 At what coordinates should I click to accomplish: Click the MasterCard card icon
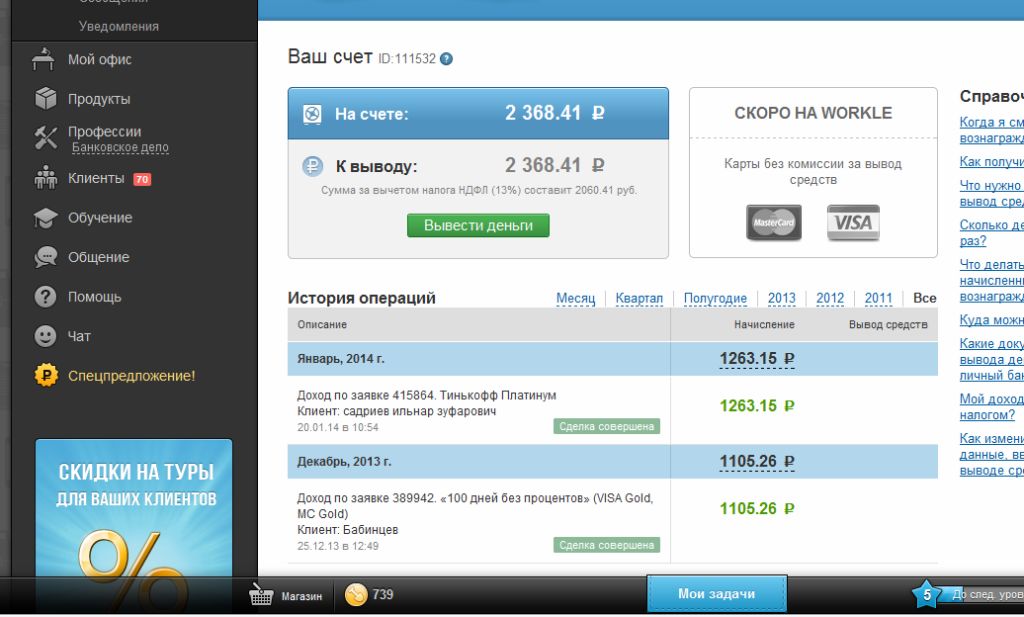774,223
